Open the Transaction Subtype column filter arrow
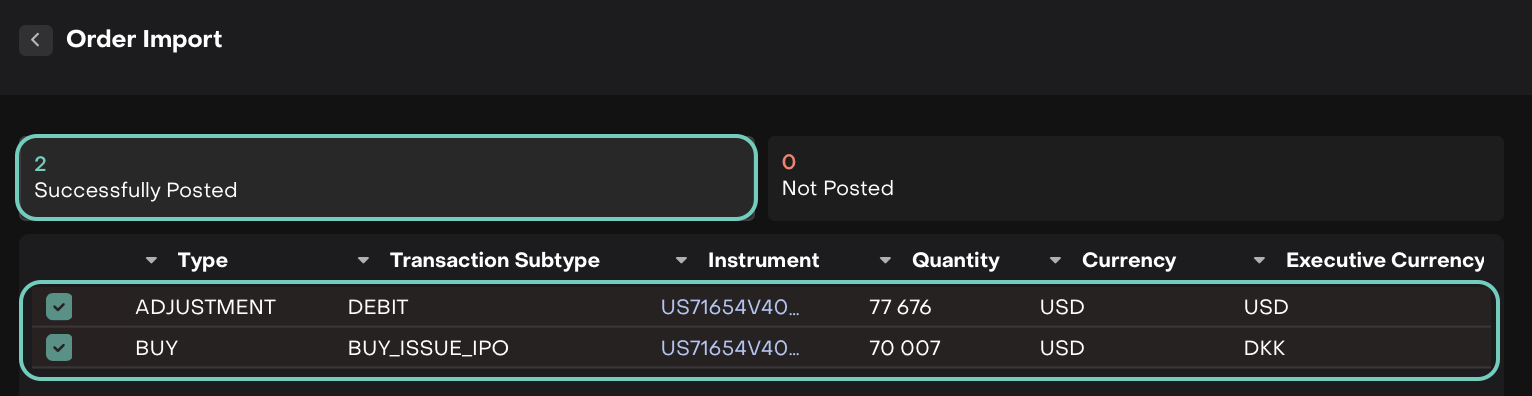The image size is (1532, 396). pyautogui.click(x=363, y=261)
